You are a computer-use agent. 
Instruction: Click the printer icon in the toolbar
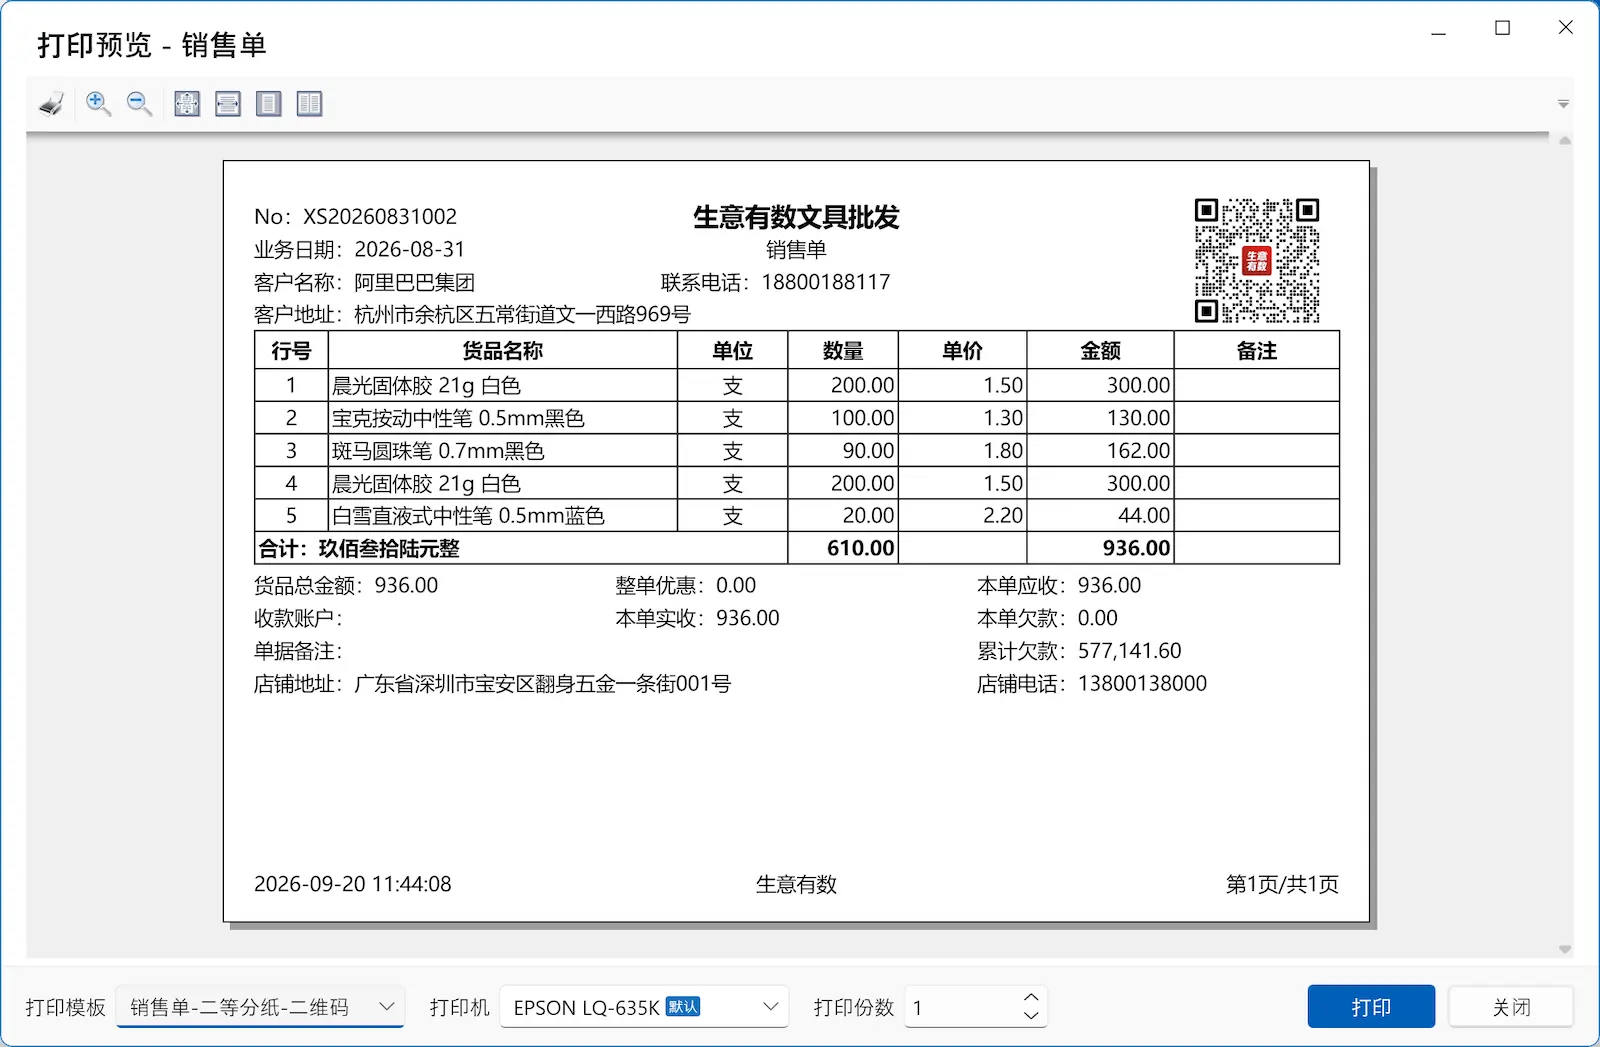pos(51,104)
